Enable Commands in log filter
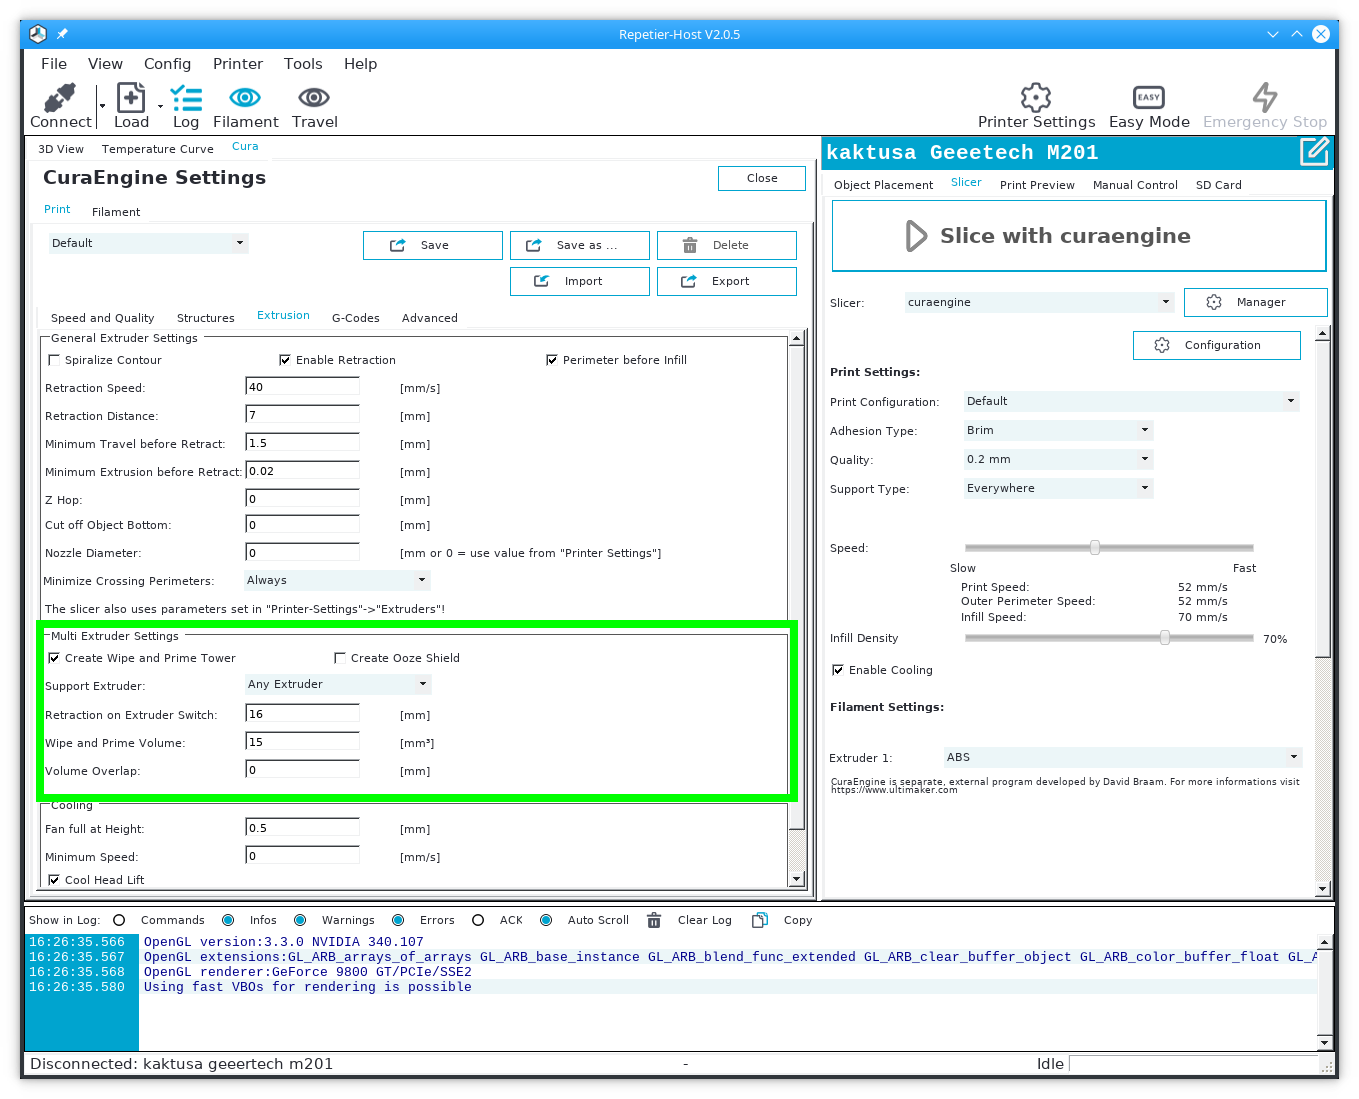The width and height of the screenshot is (1359, 1099). [x=119, y=920]
